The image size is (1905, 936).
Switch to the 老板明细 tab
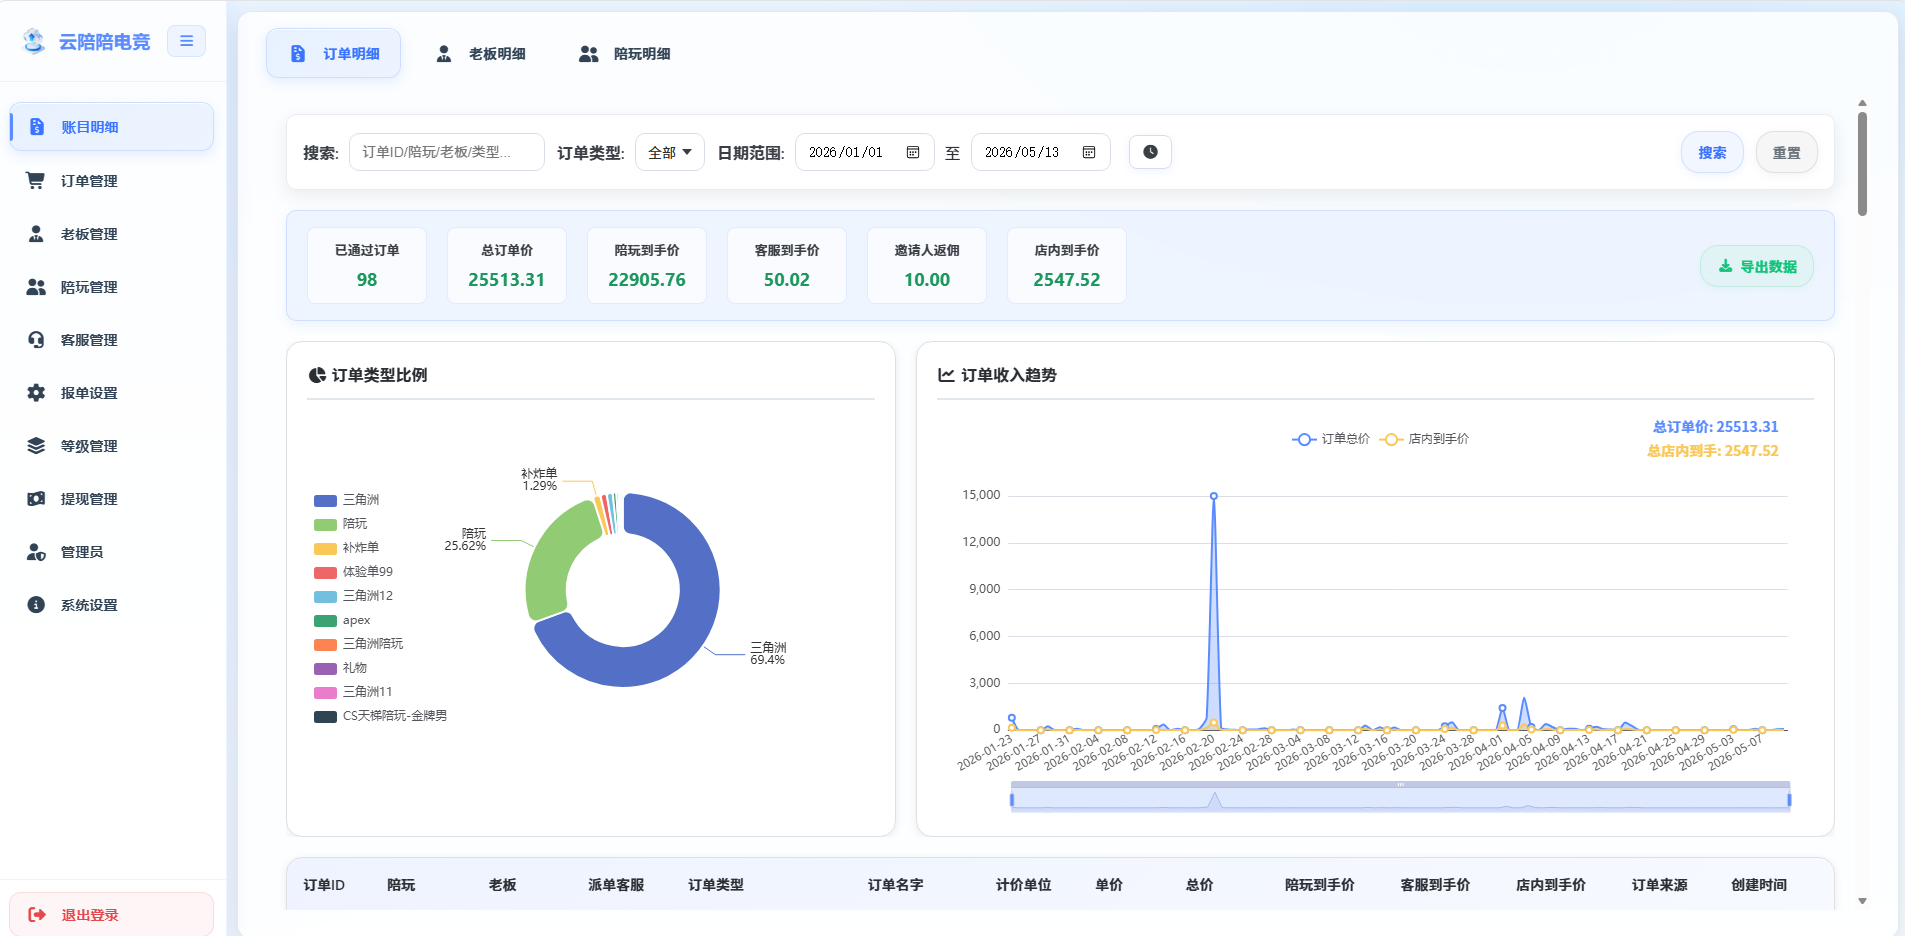click(481, 53)
